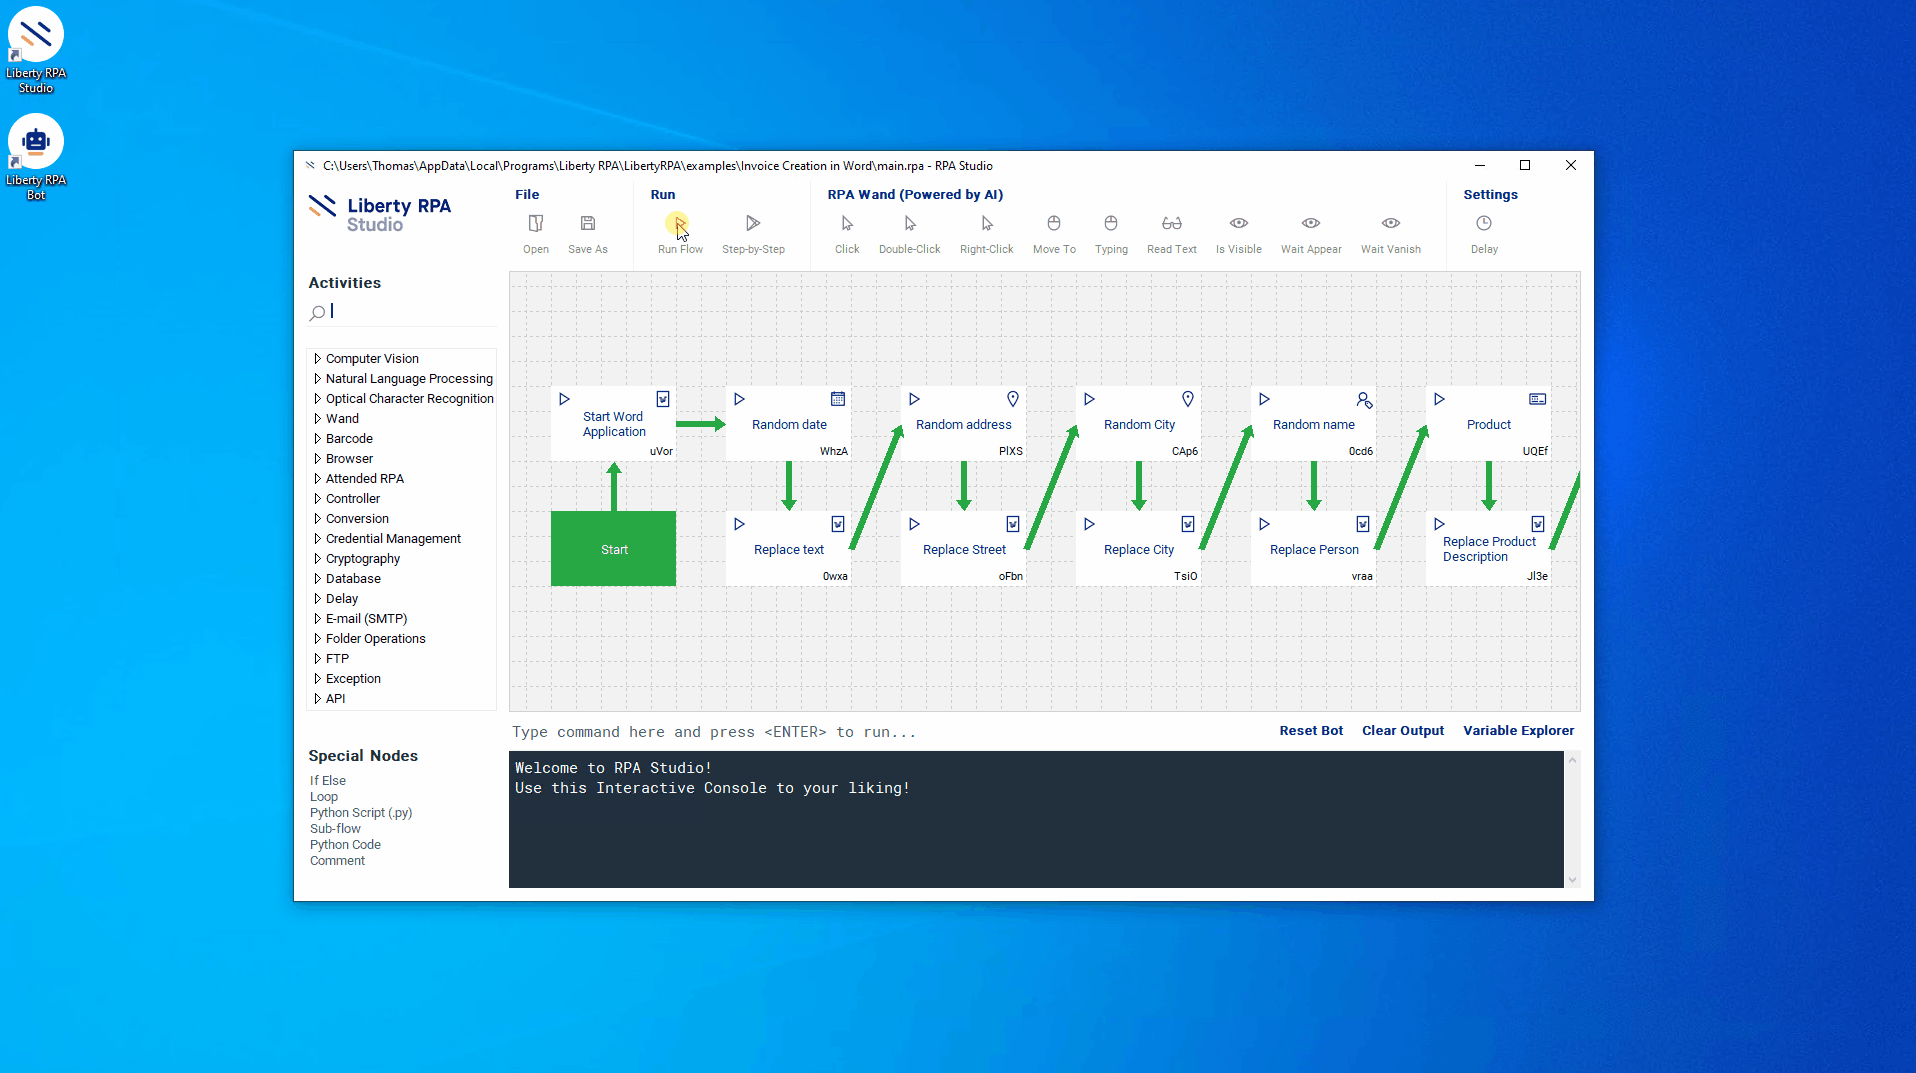Select the Typing wand tool
Screen dimensions: 1916x1073
(x=1110, y=224)
